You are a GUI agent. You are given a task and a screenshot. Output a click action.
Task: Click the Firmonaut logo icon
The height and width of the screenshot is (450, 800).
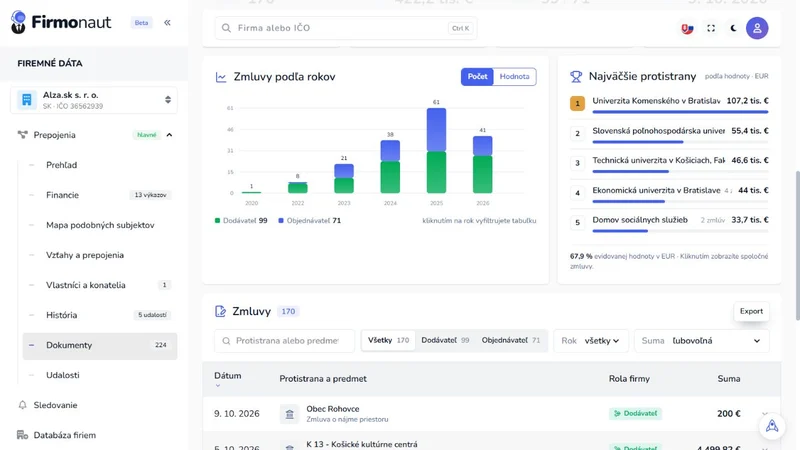point(18,22)
